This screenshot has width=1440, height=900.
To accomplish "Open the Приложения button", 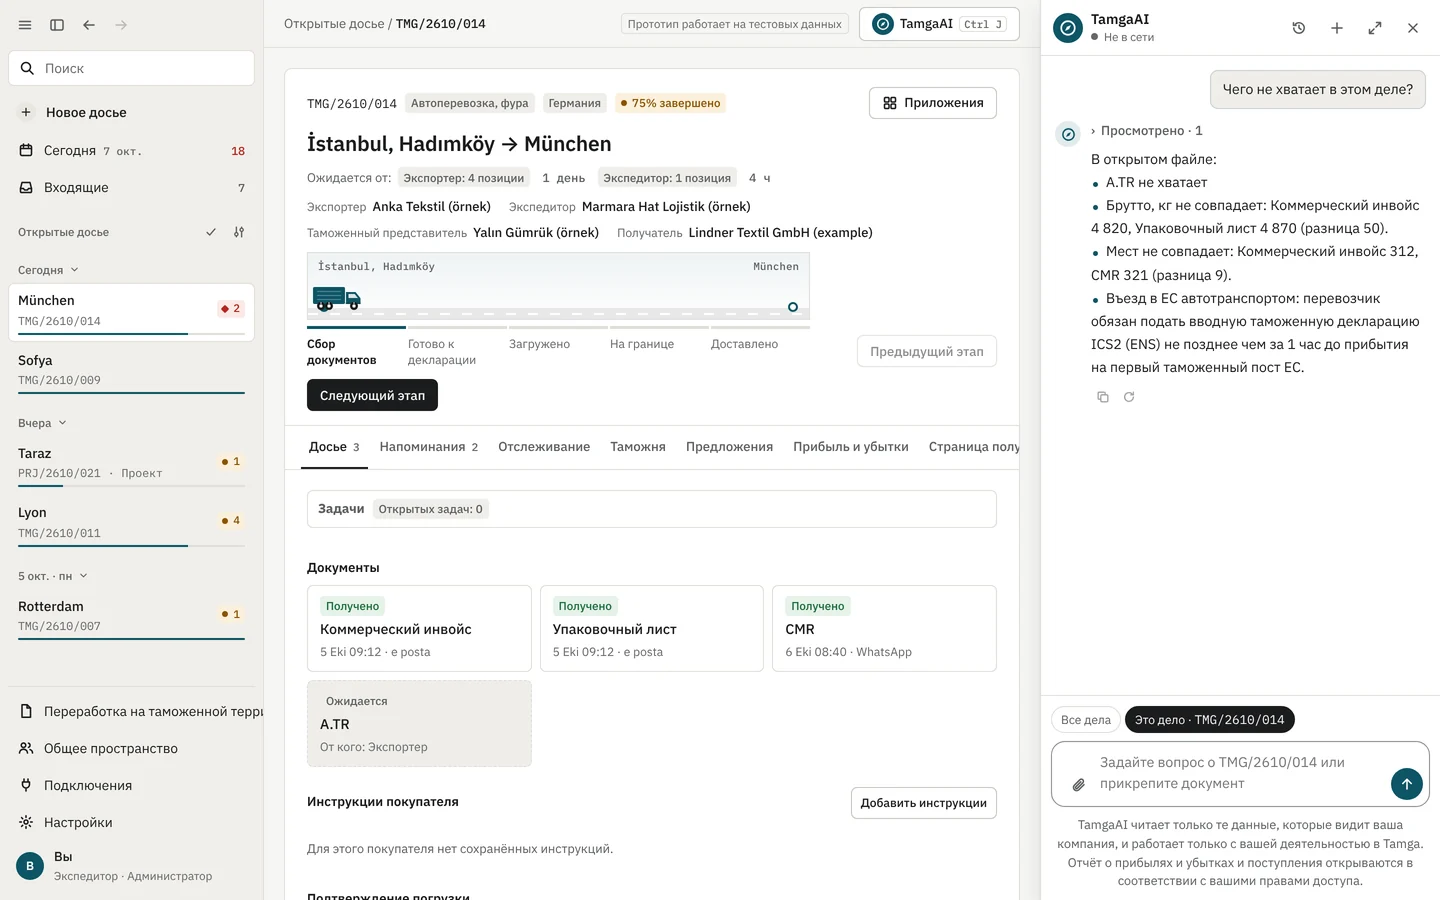I will click(x=933, y=103).
